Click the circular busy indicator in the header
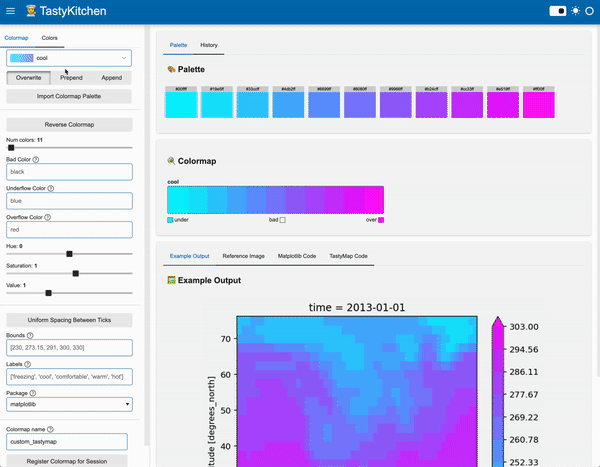 (x=590, y=11)
